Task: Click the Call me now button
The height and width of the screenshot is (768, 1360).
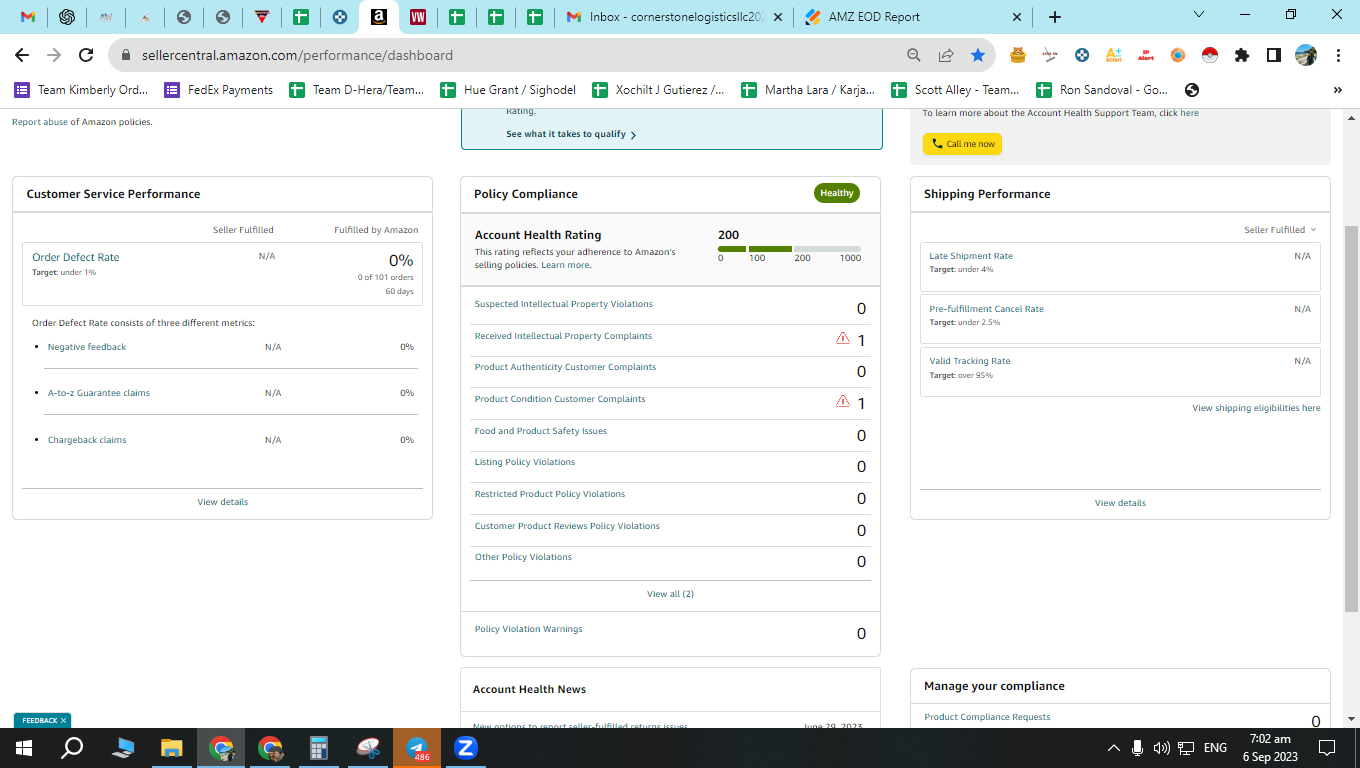Action: (x=962, y=144)
